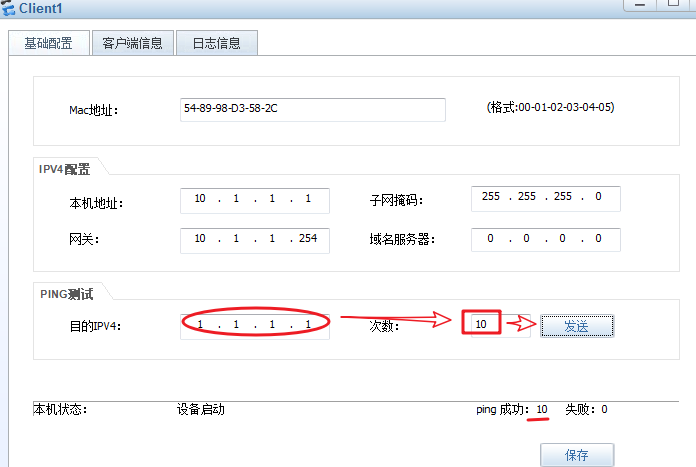The width and height of the screenshot is (696, 467).
Task: Click the 次数 count field
Action: 500,325
